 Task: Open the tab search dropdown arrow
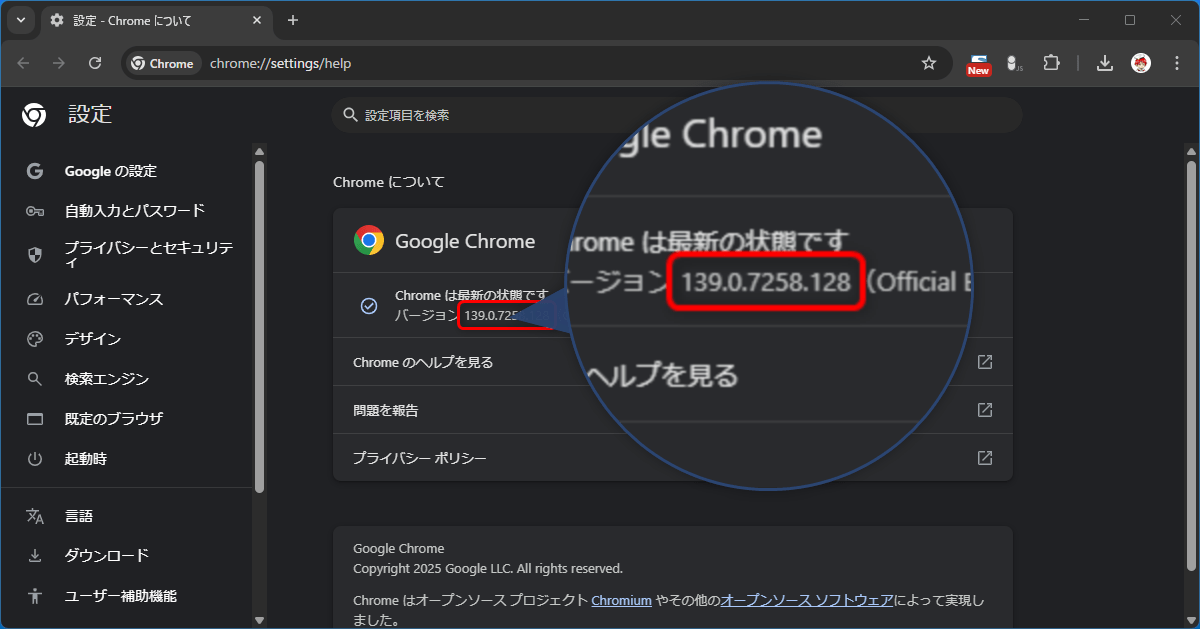pos(20,20)
